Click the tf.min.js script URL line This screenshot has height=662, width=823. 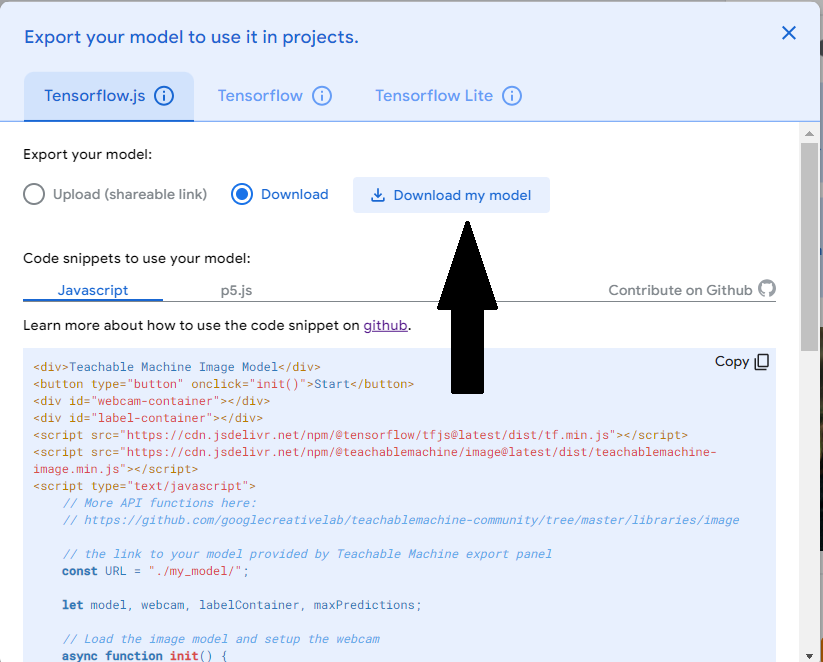361,435
